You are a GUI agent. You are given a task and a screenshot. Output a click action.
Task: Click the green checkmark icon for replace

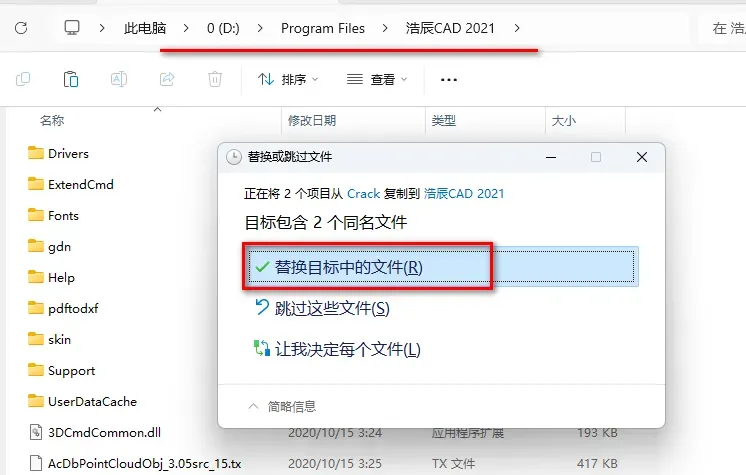(x=262, y=267)
